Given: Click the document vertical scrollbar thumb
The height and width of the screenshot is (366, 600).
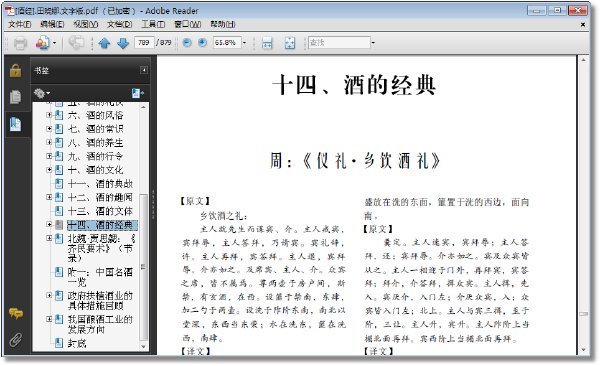Looking at the screenshot, I should coord(584,314).
